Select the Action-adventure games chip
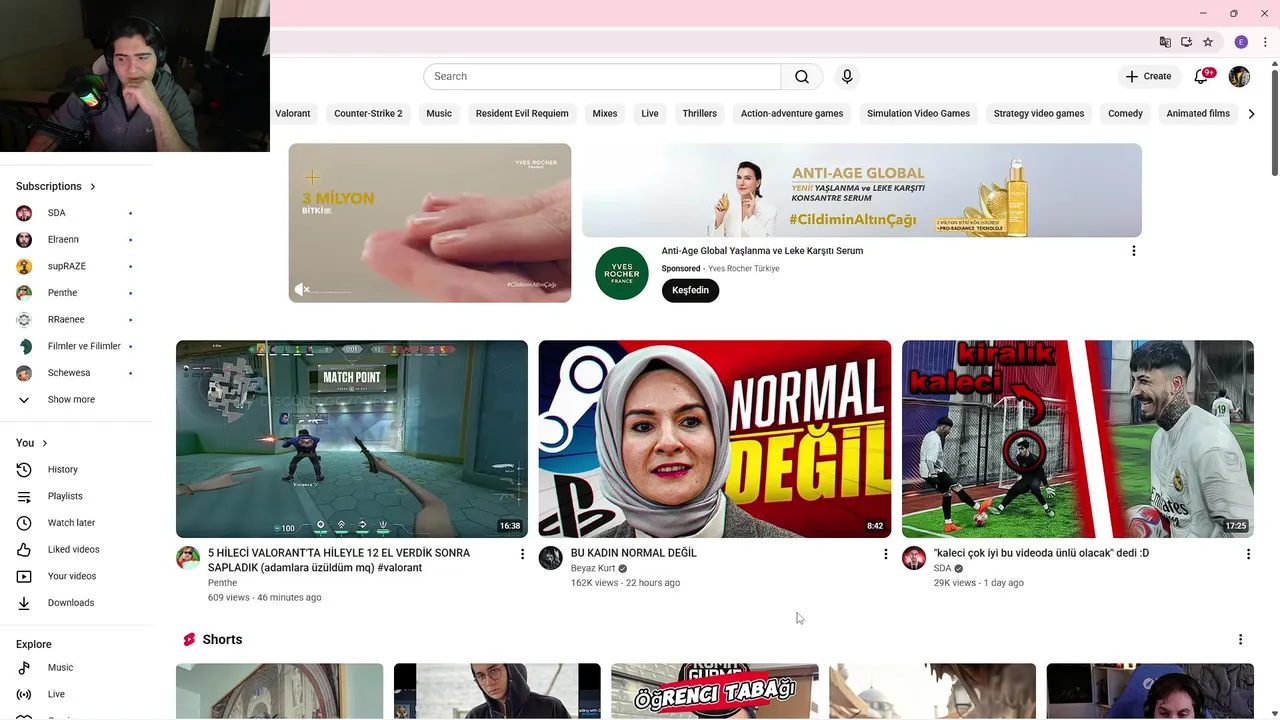Screen dimensions: 1280x720 (792, 113)
